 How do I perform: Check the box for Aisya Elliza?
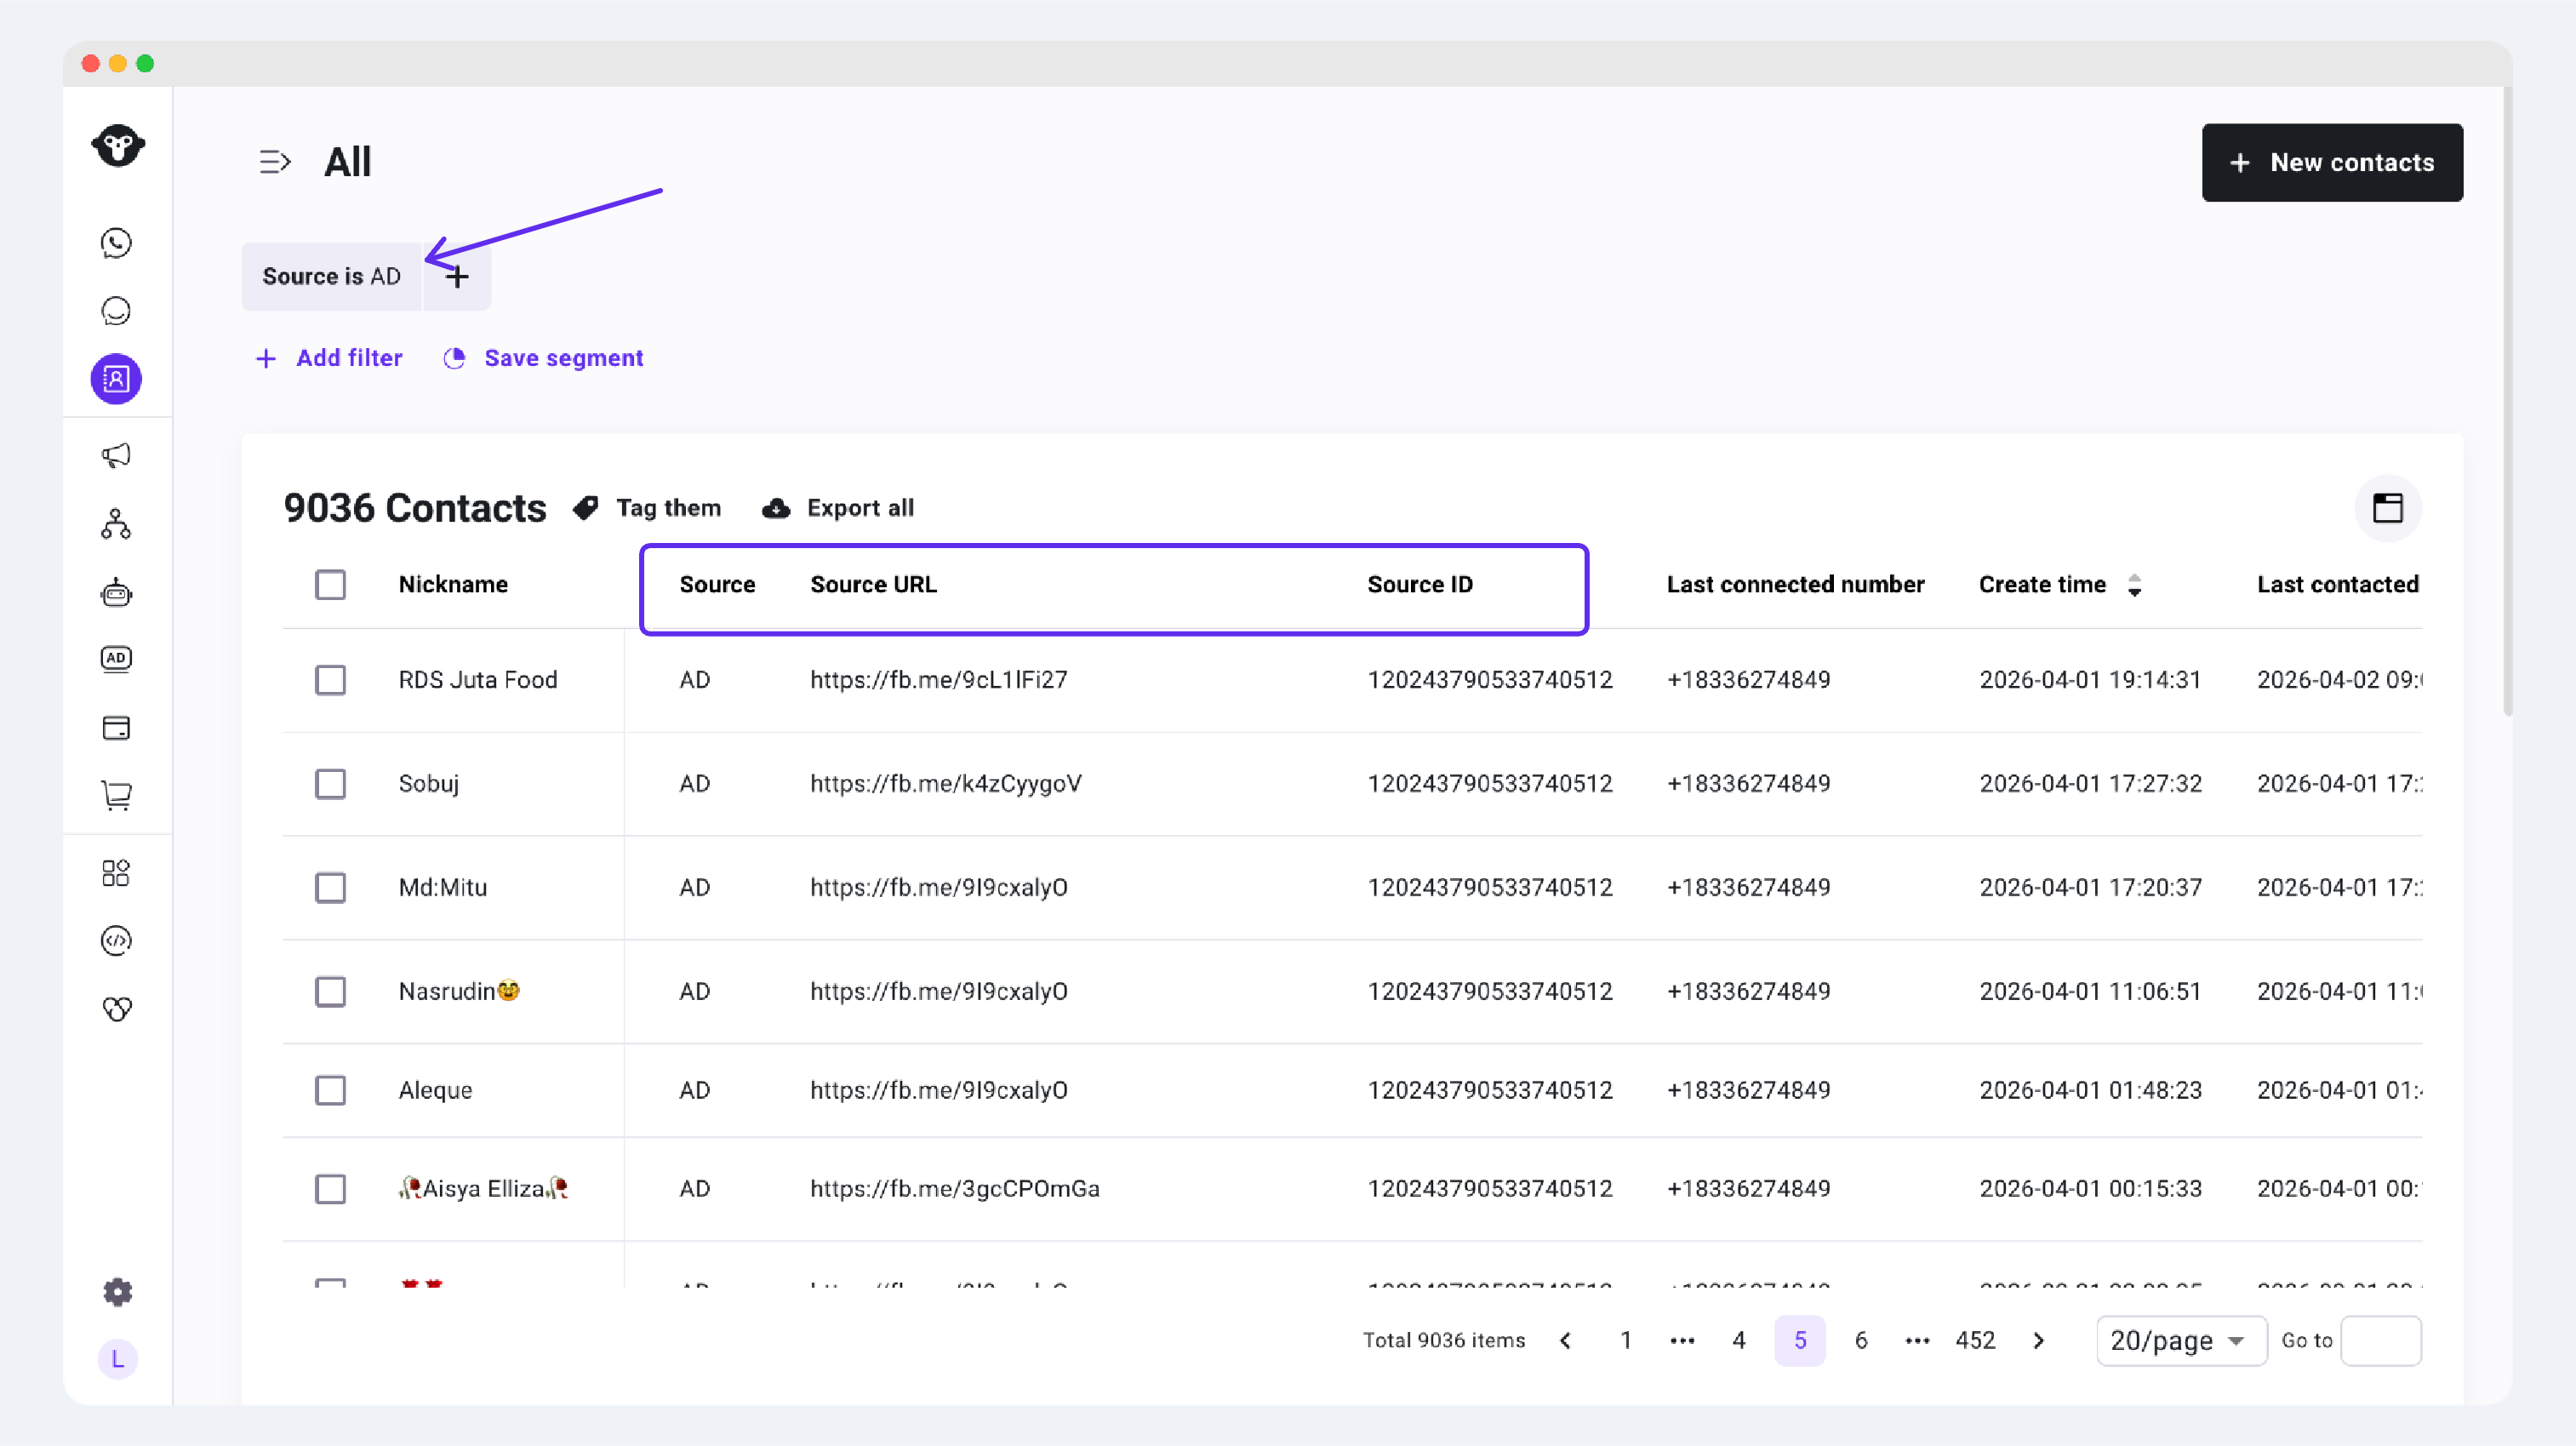pyautogui.click(x=330, y=1189)
